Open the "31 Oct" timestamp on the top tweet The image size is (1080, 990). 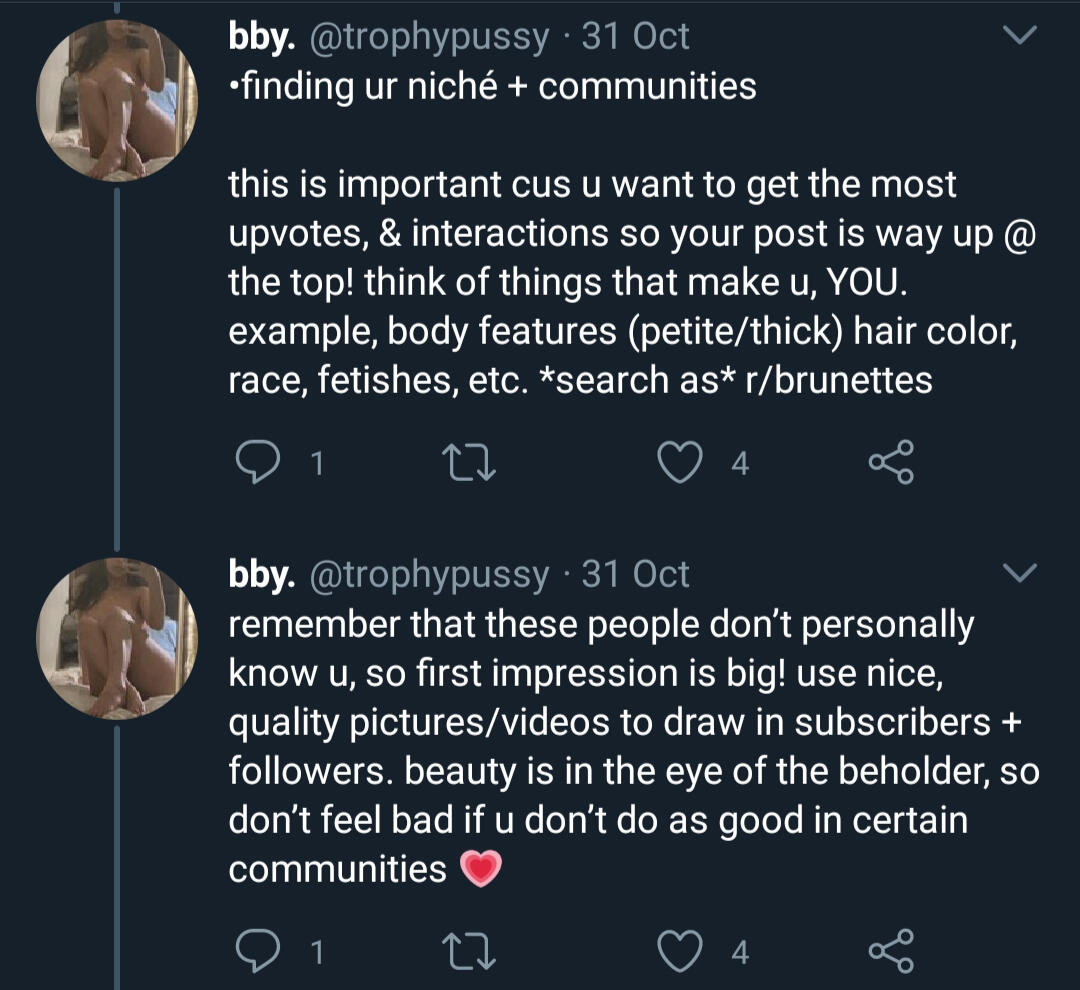coord(635,37)
